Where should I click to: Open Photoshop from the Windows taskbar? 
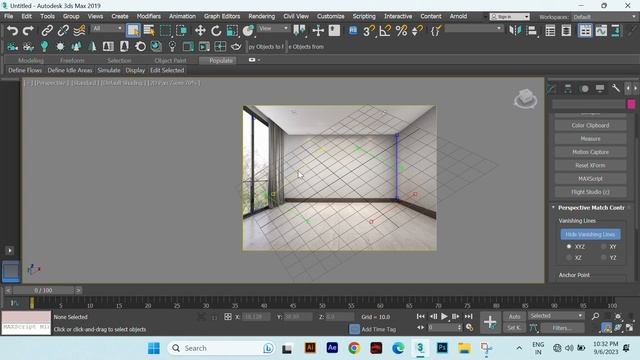442,348
